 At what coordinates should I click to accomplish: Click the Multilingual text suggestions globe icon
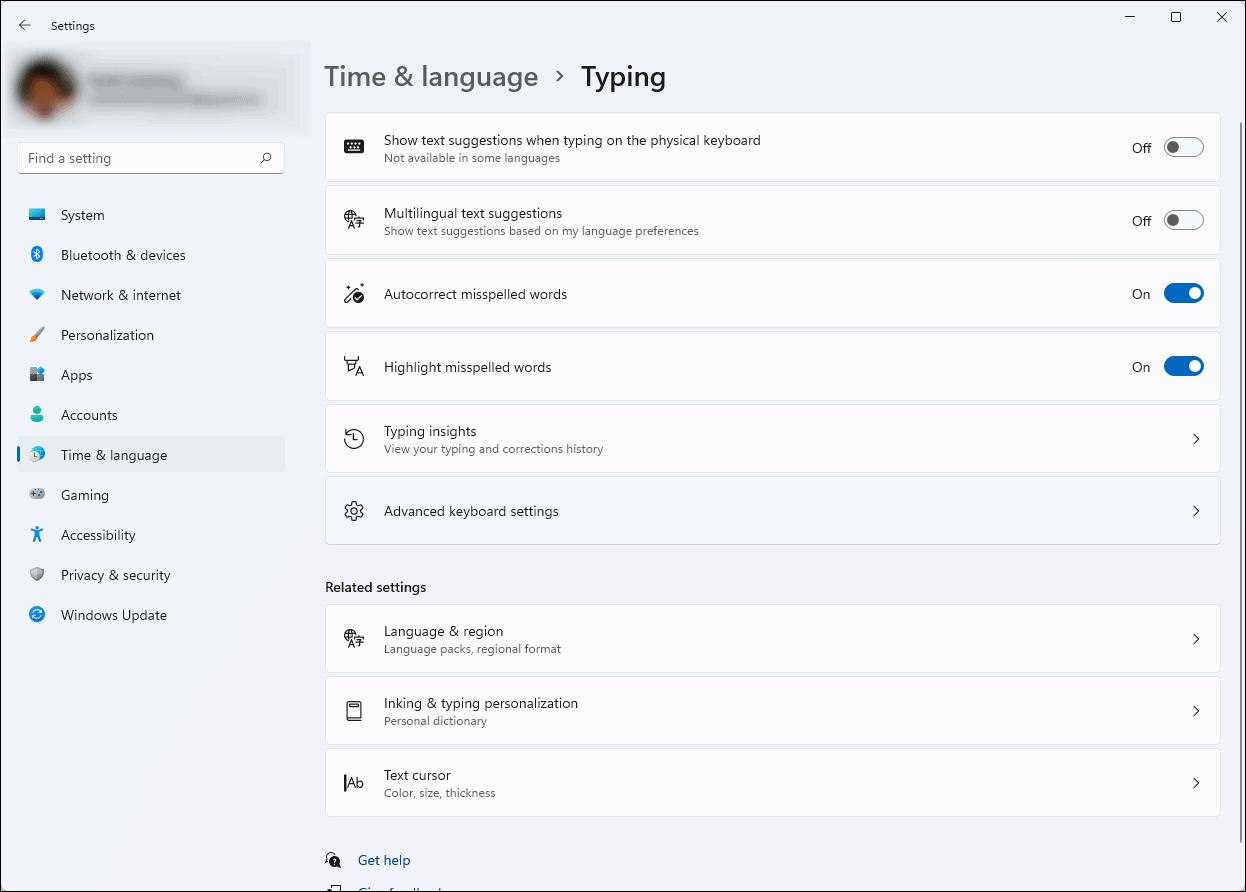point(354,220)
